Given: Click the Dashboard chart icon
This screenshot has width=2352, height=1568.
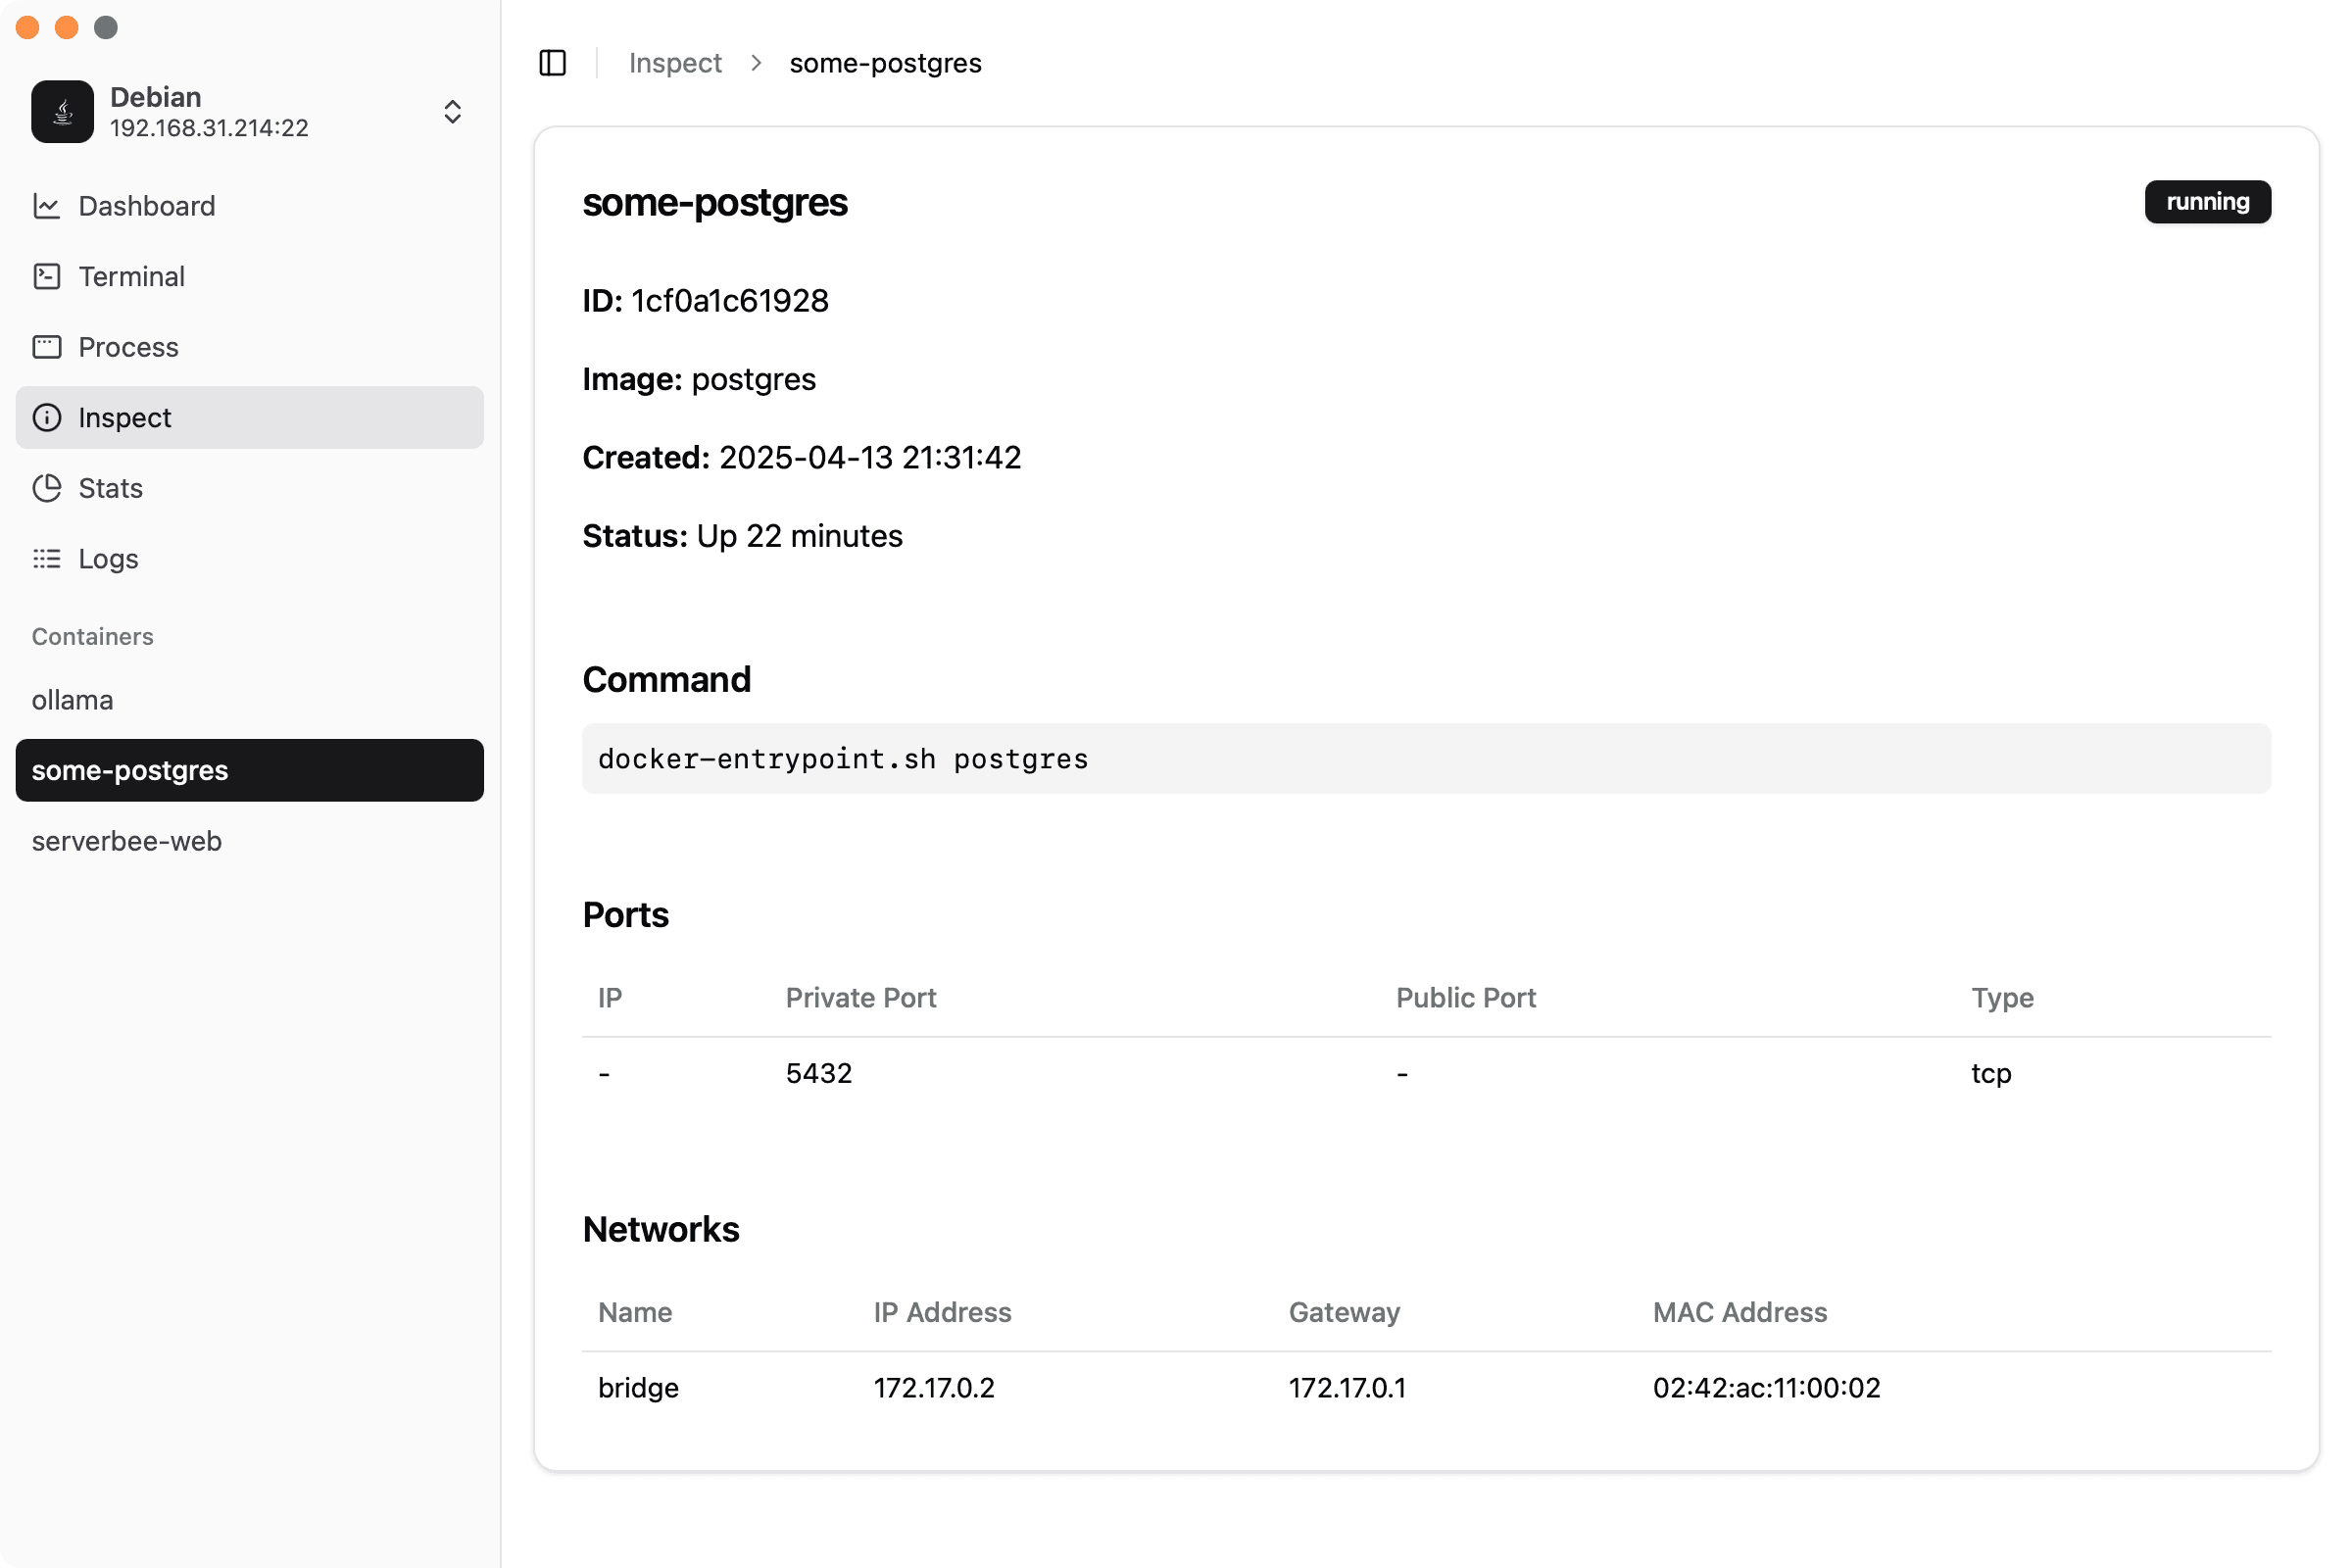Looking at the screenshot, I should tap(46, 206).
